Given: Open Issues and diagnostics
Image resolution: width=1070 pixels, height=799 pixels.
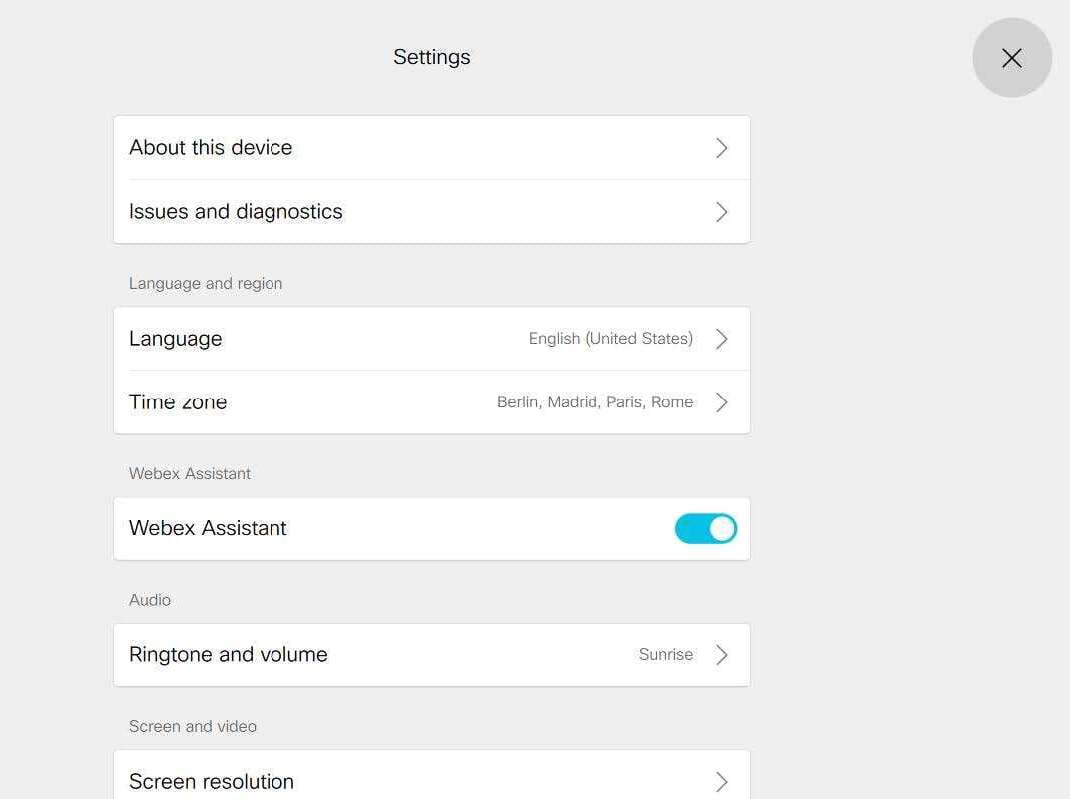Looking at the screenshot, I should coord(431,212).
